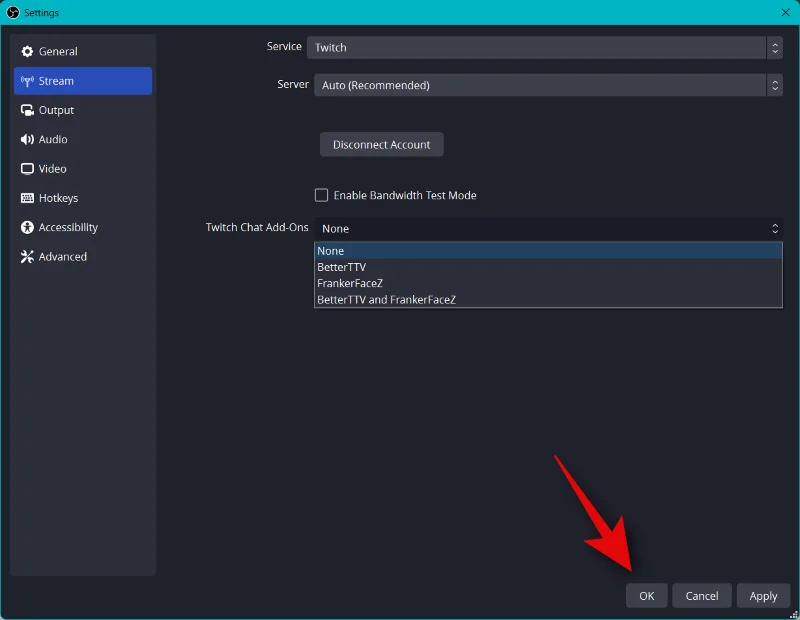
Task: Open the Hotkeys settings
Action: click(83, 198)
